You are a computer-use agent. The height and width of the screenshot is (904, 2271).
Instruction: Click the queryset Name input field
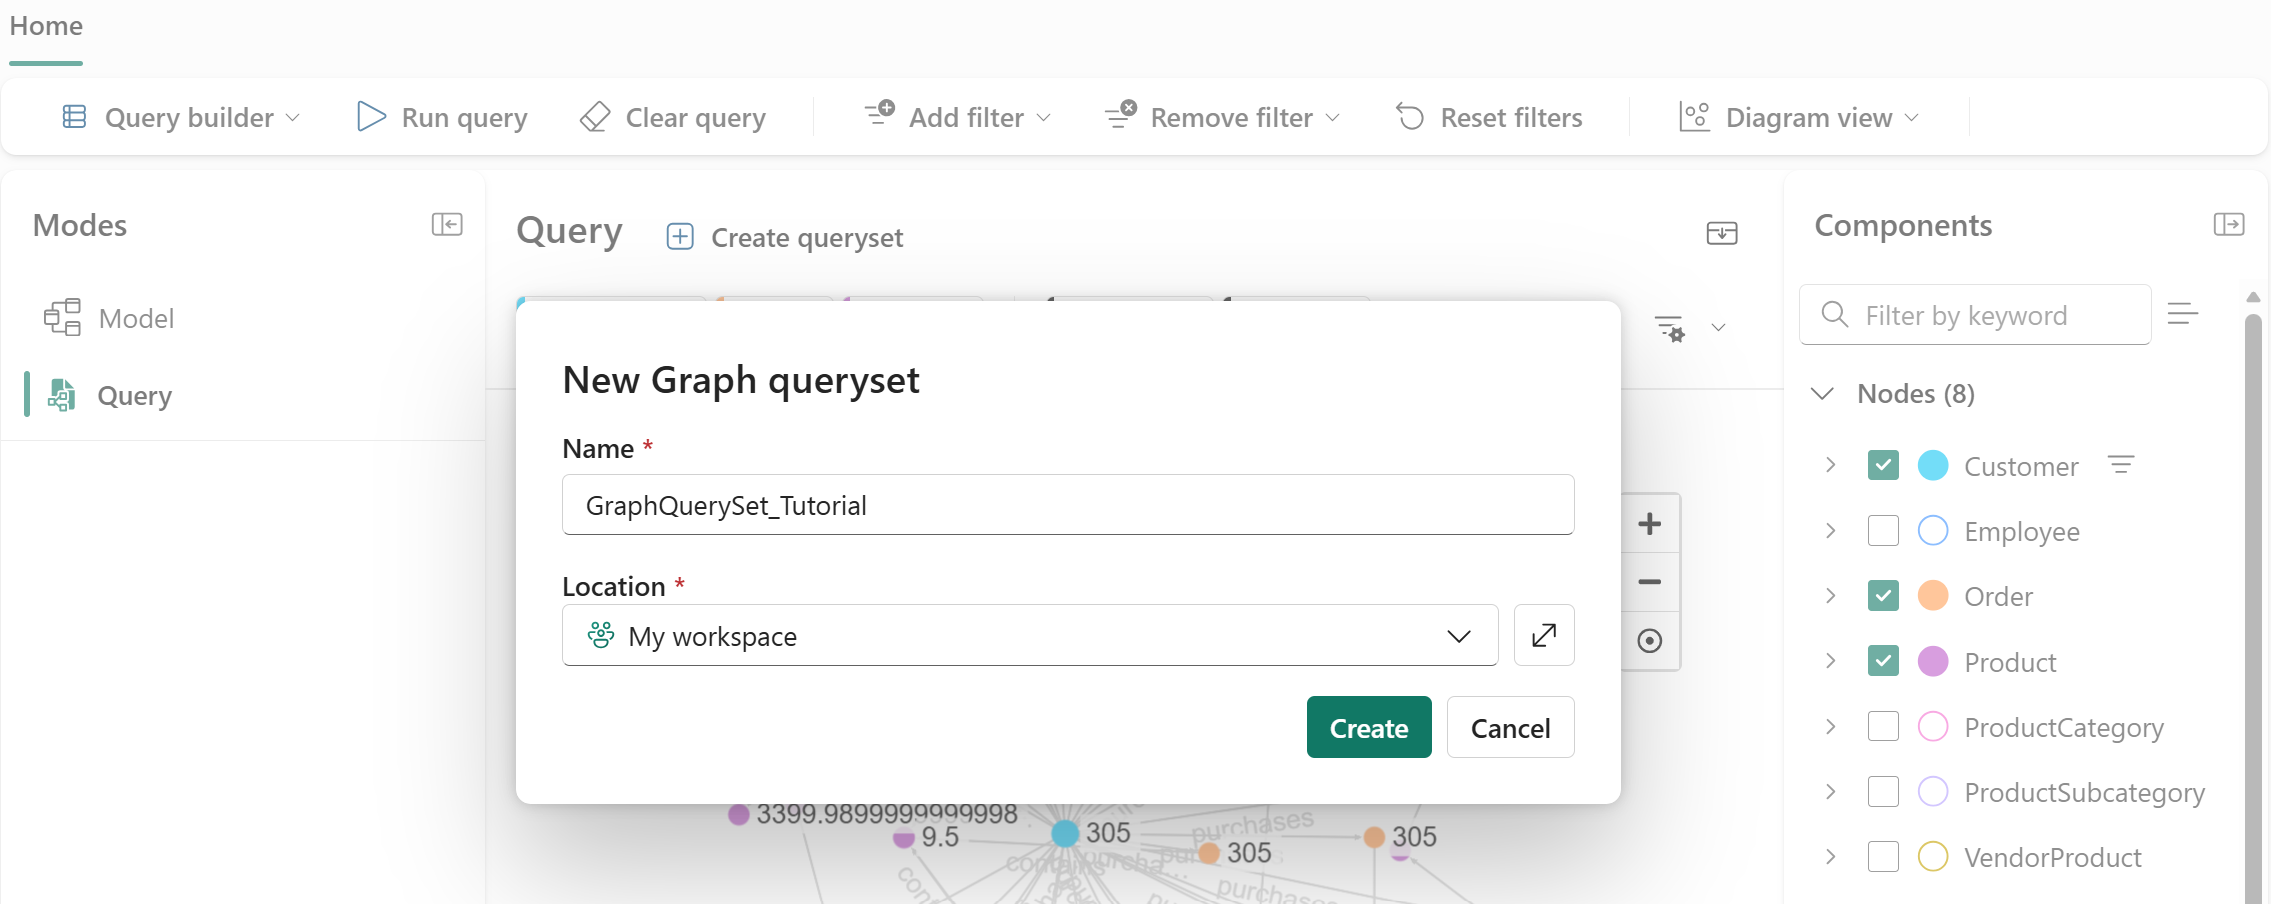[1067, 505]
